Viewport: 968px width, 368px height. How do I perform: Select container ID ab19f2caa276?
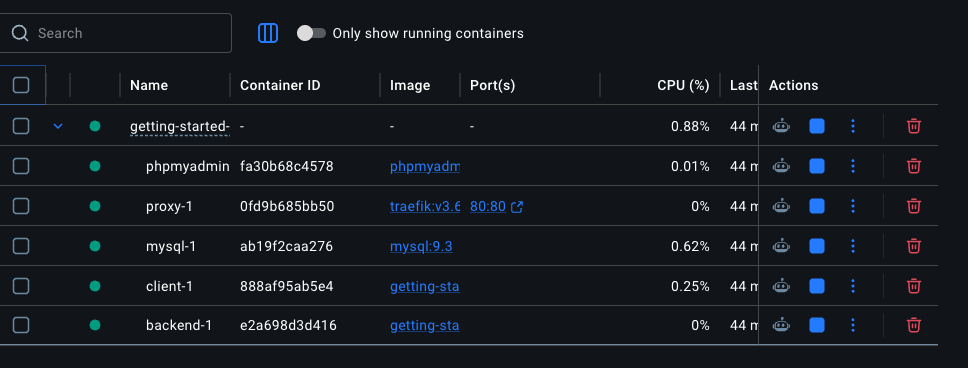[286, 246]
